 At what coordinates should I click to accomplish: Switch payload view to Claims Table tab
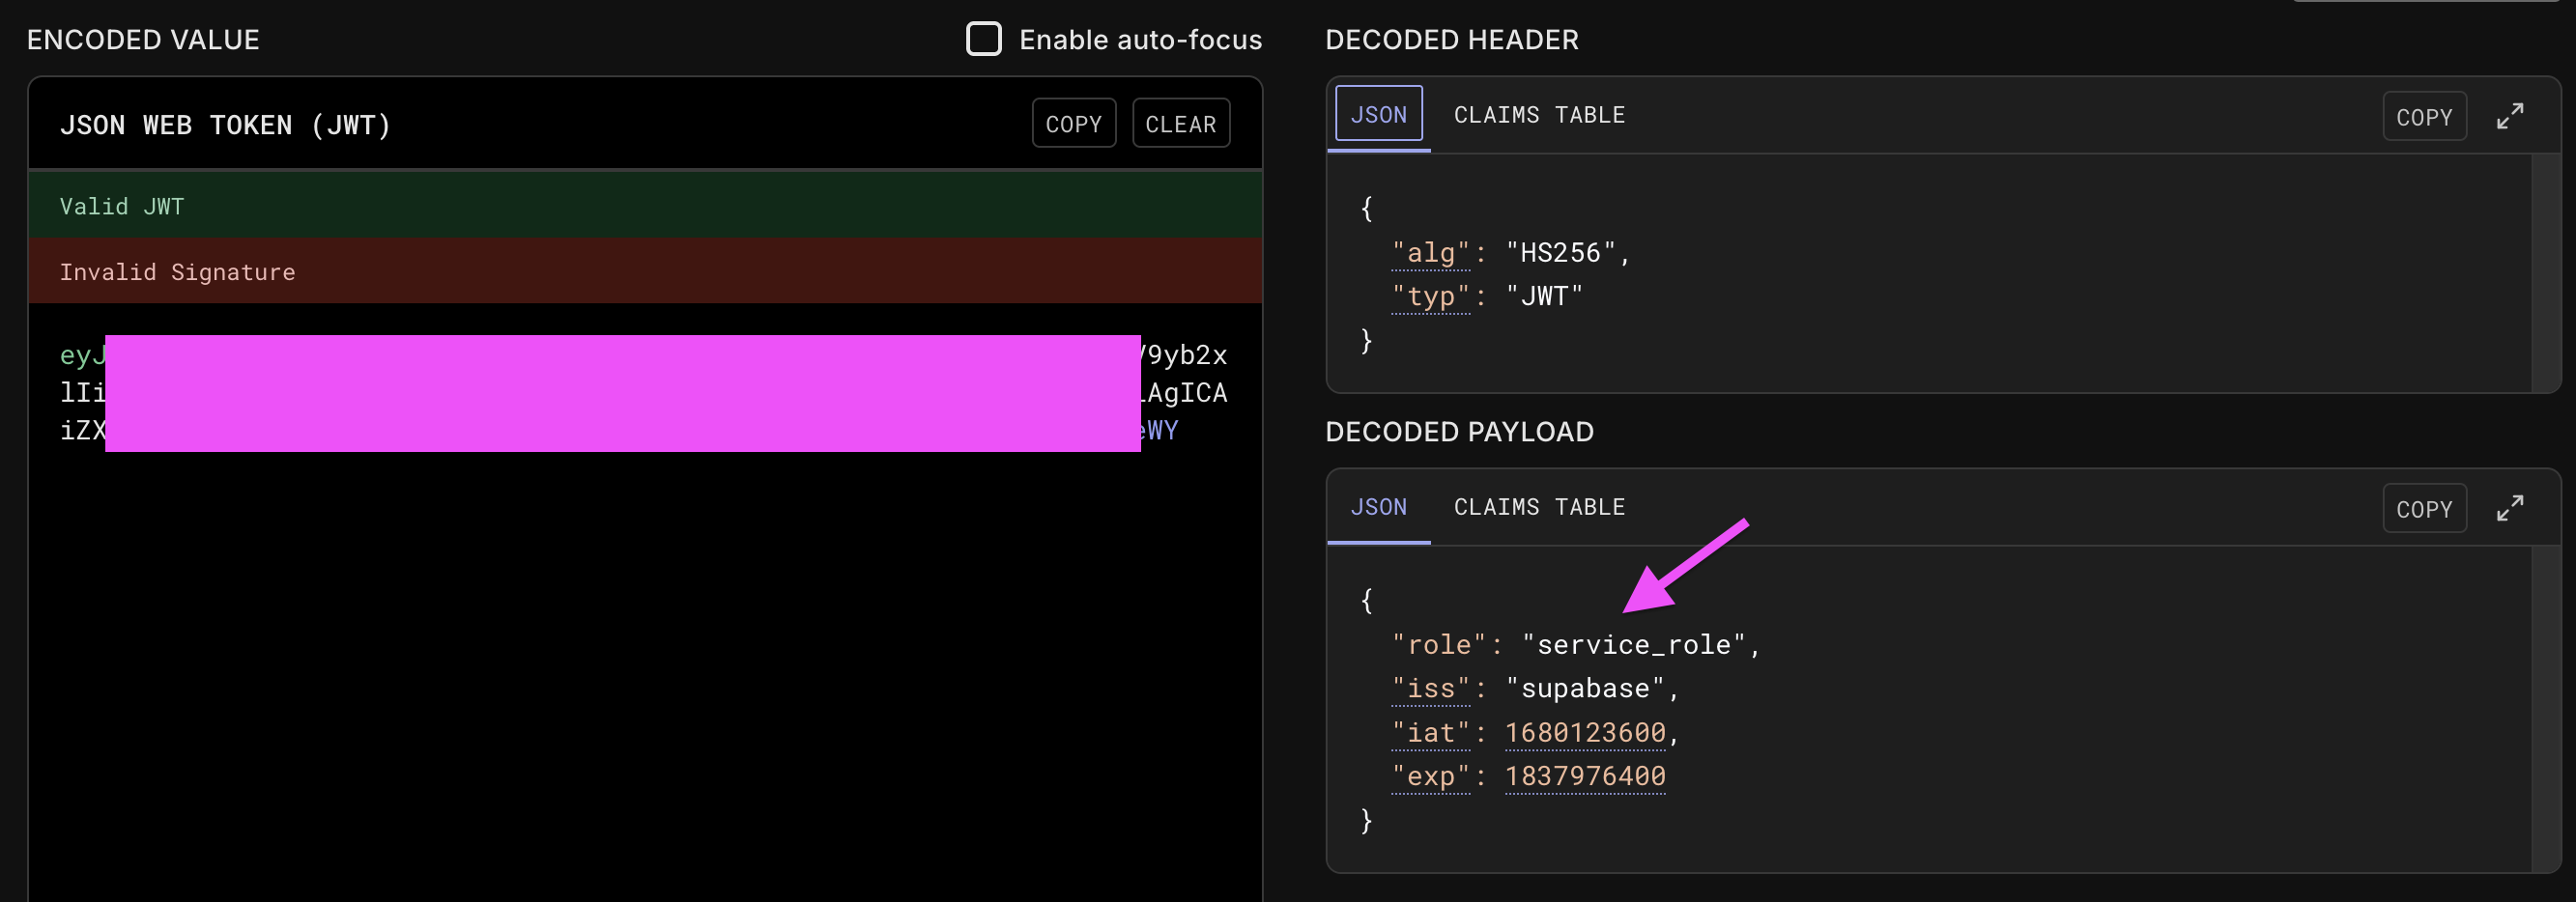pyautogui.click(x=1538, y=507)
